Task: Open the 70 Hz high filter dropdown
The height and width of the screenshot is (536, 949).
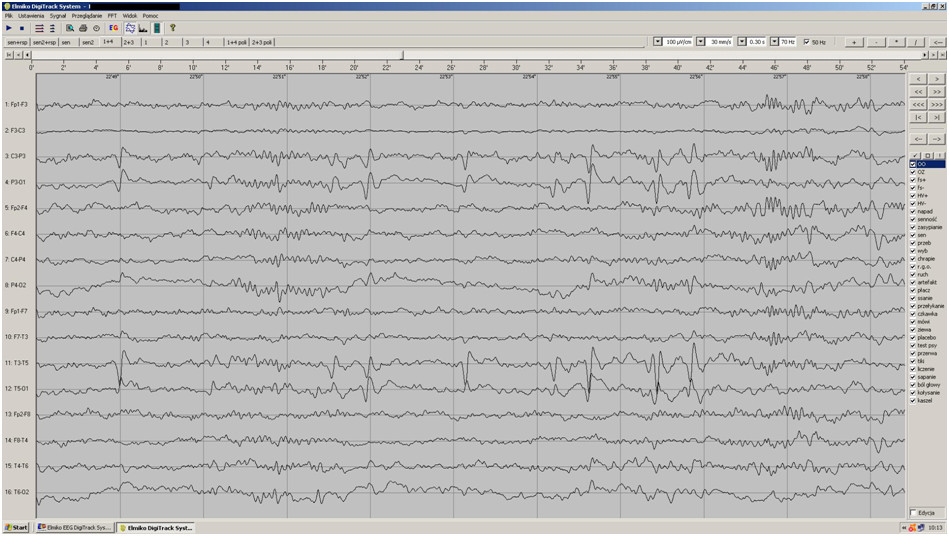Action: click(774, 42)
